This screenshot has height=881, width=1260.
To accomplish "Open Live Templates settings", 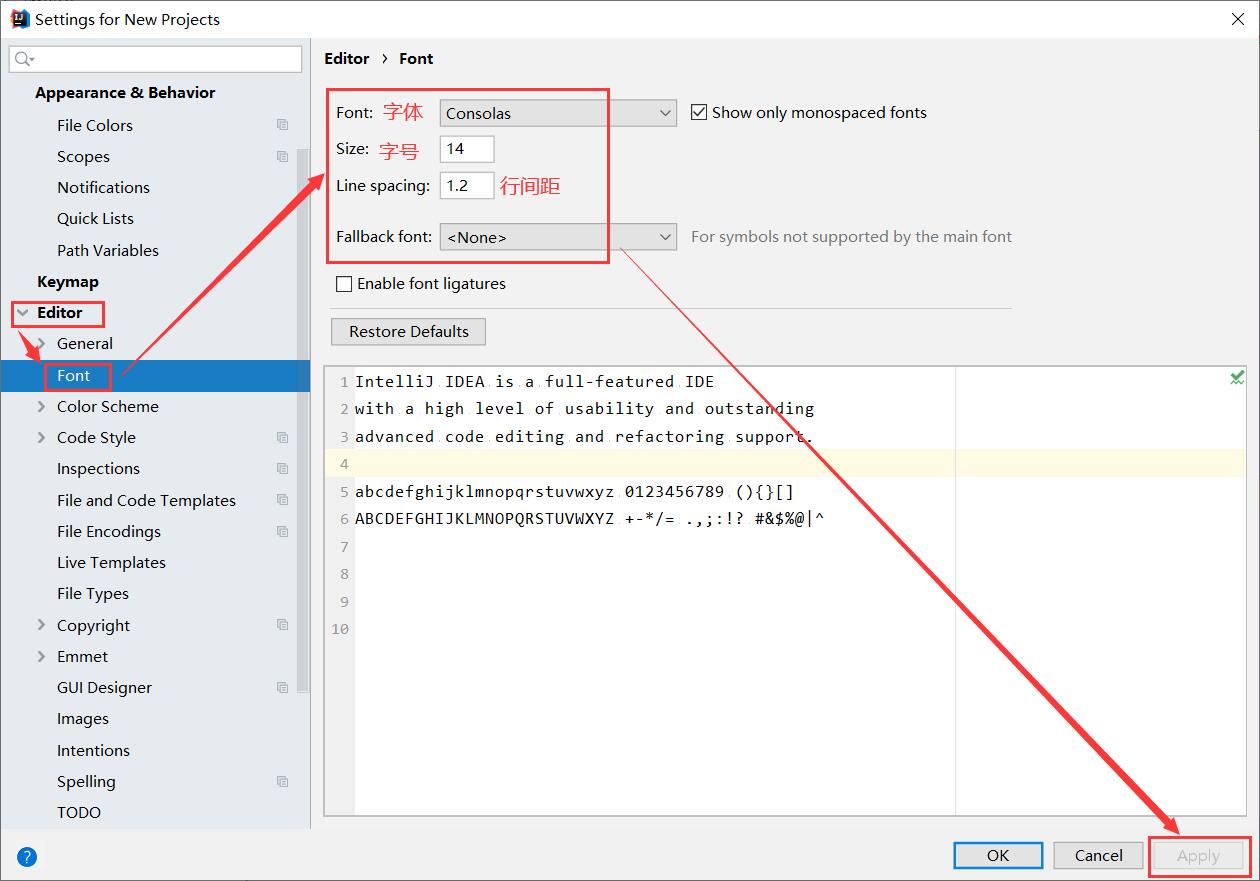I will coord(111,562).
